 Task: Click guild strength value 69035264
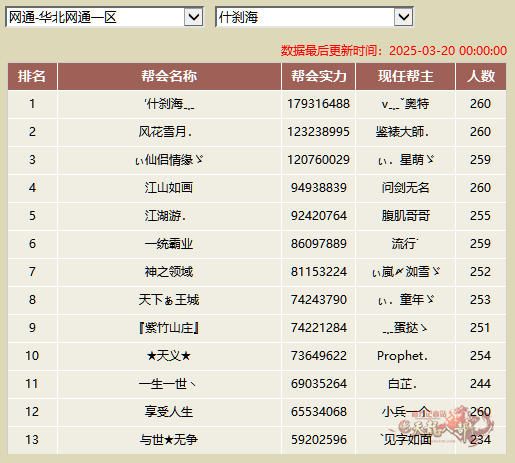pos(319,384)
